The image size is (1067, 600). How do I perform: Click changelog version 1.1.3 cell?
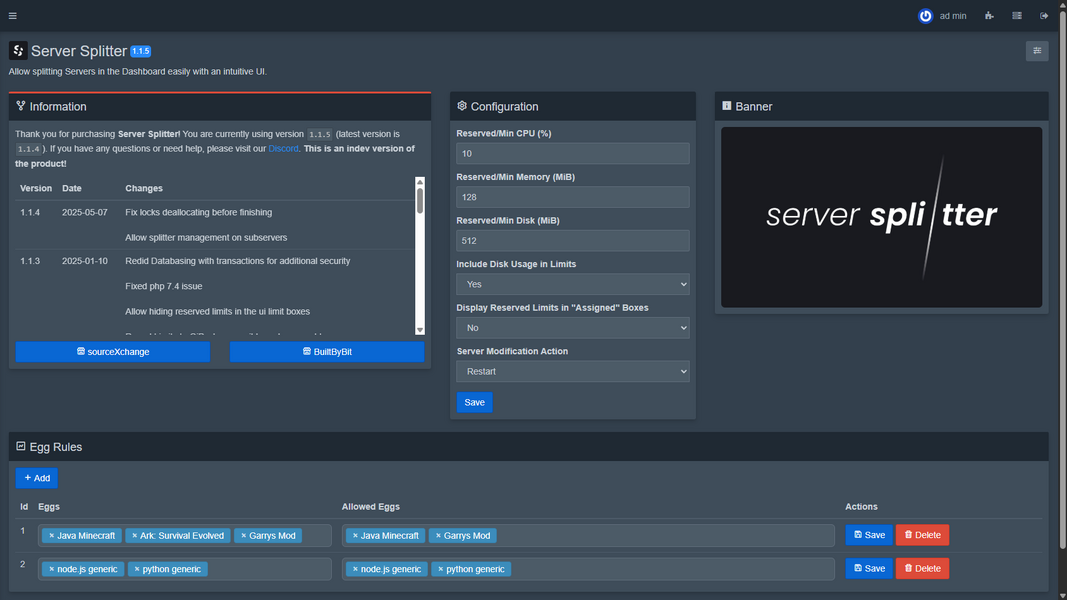click(30, 261)
